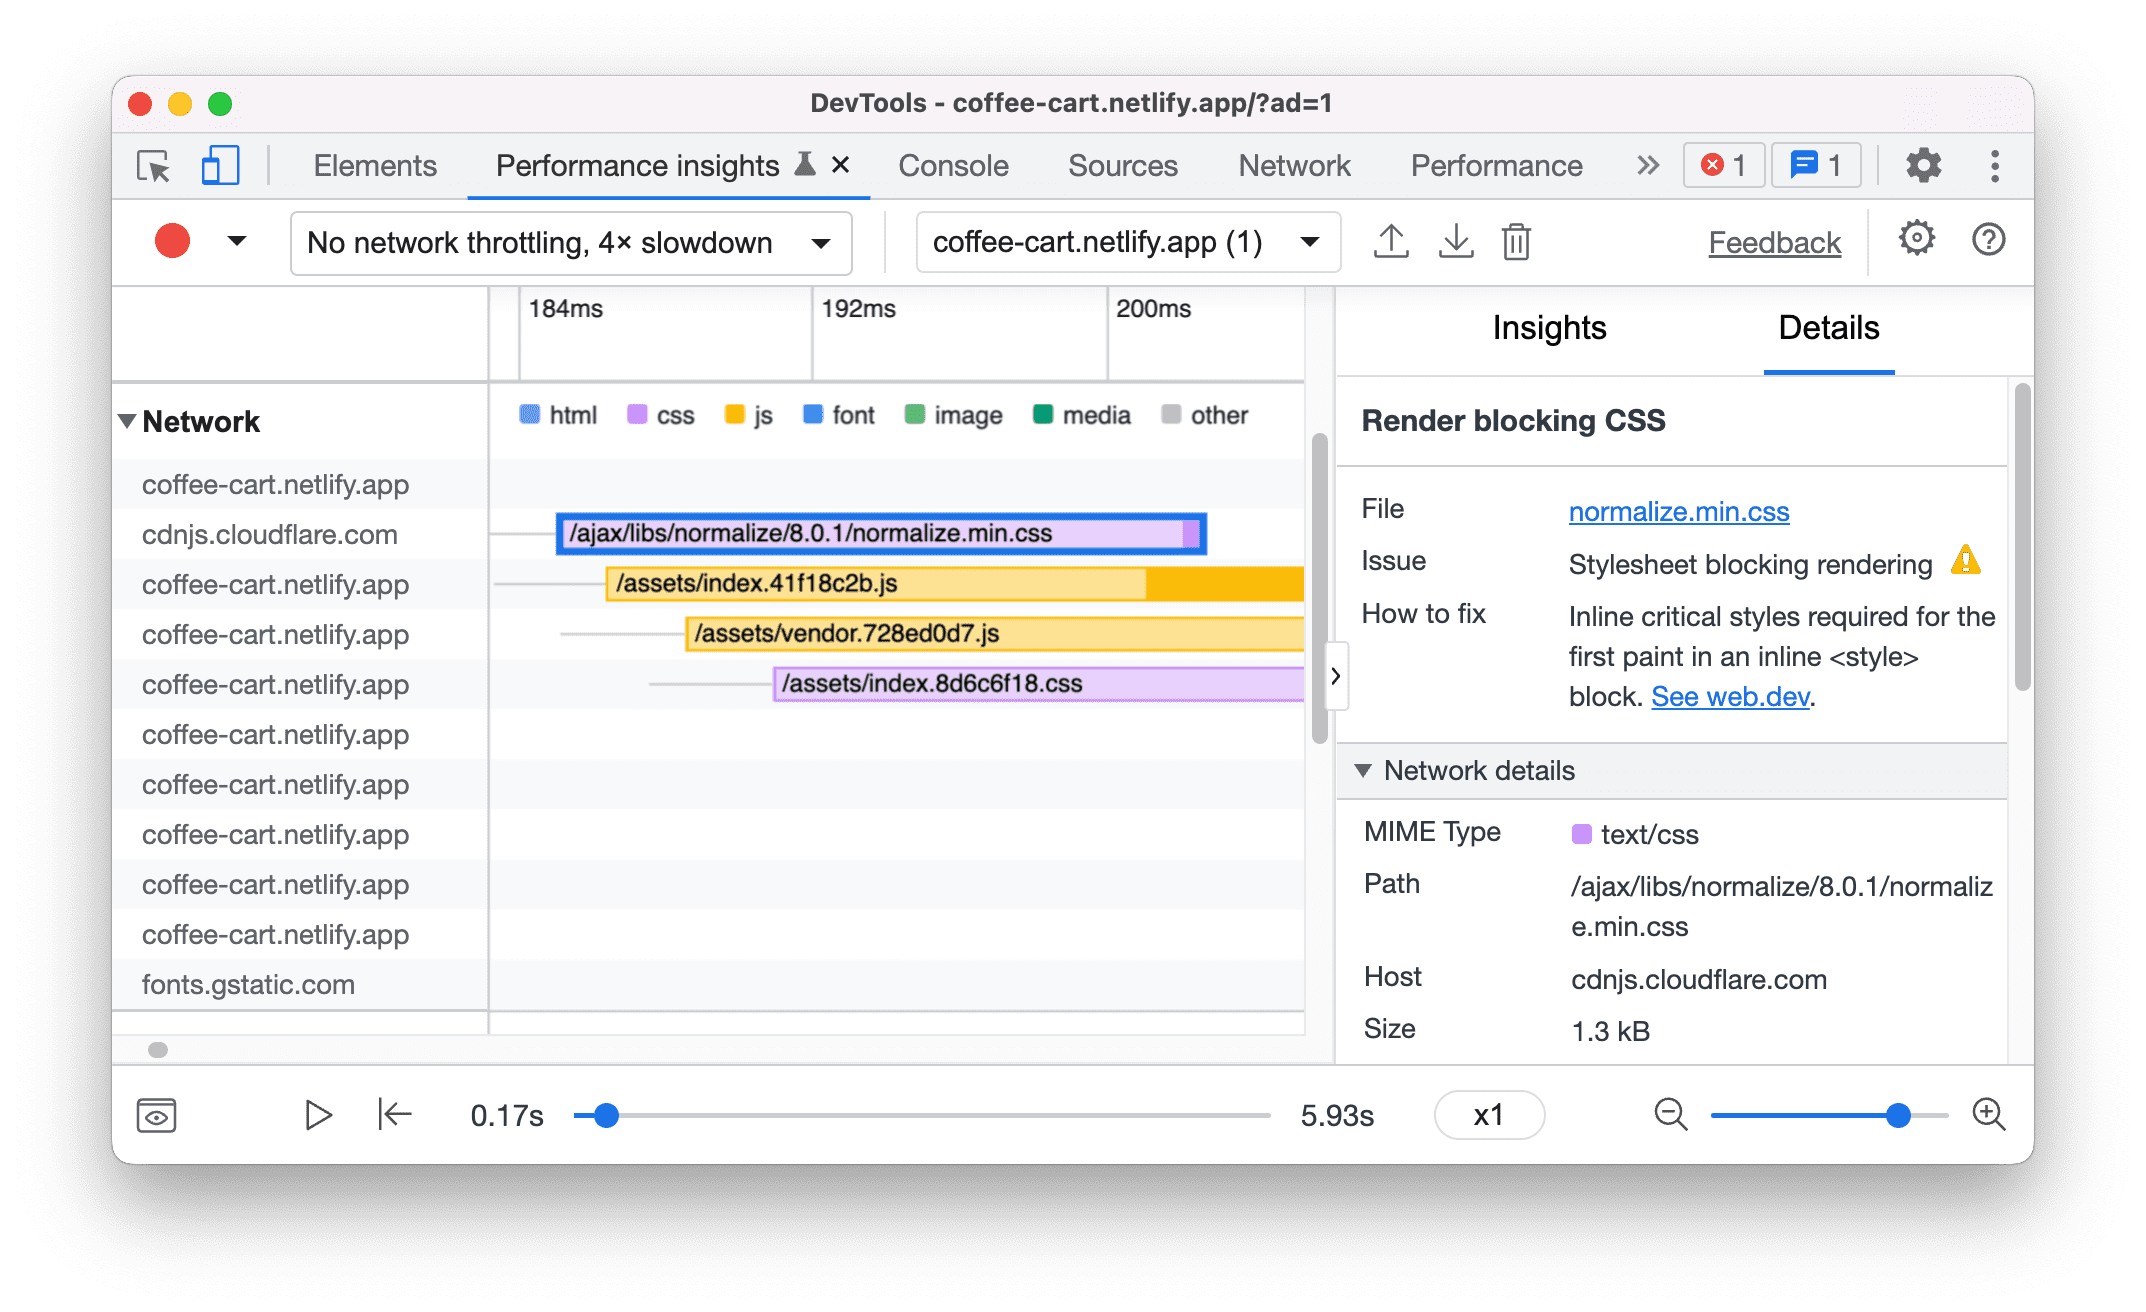Click the record button to start profiling

click(x=173, y=242)
